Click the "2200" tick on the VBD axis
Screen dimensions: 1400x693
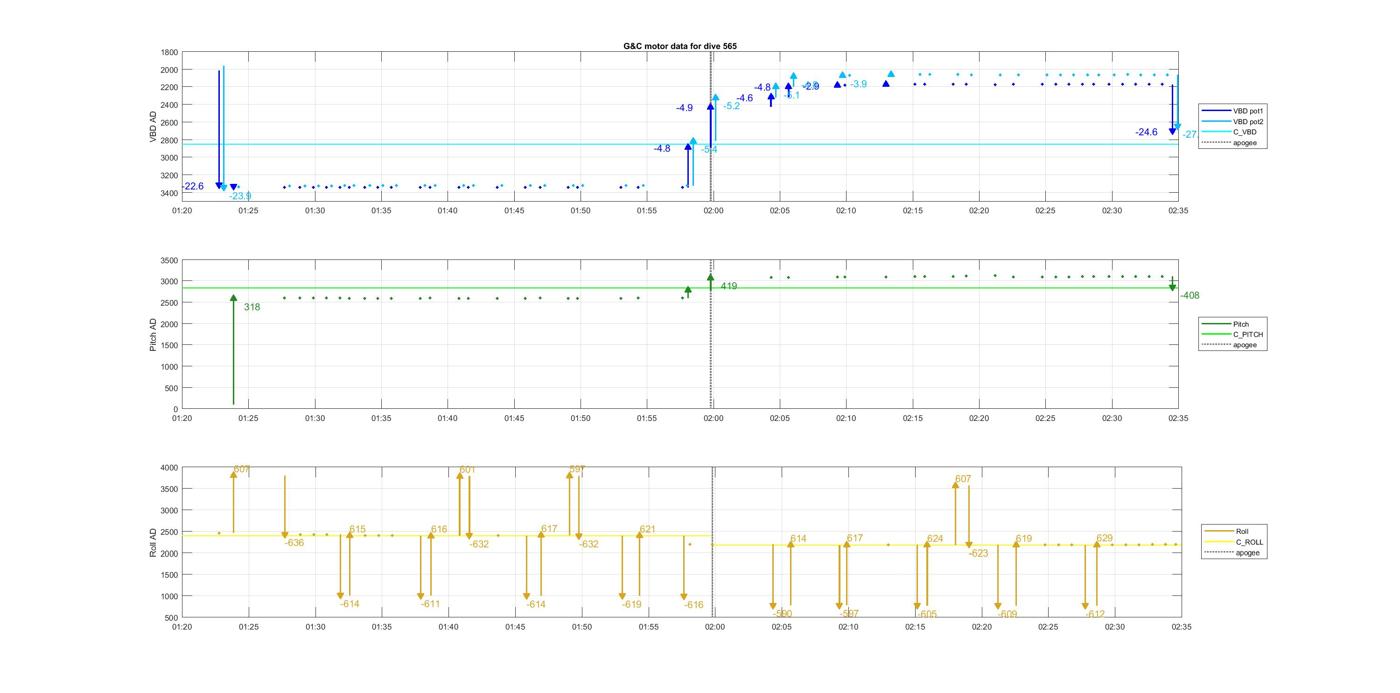click(x=169, y=88)
